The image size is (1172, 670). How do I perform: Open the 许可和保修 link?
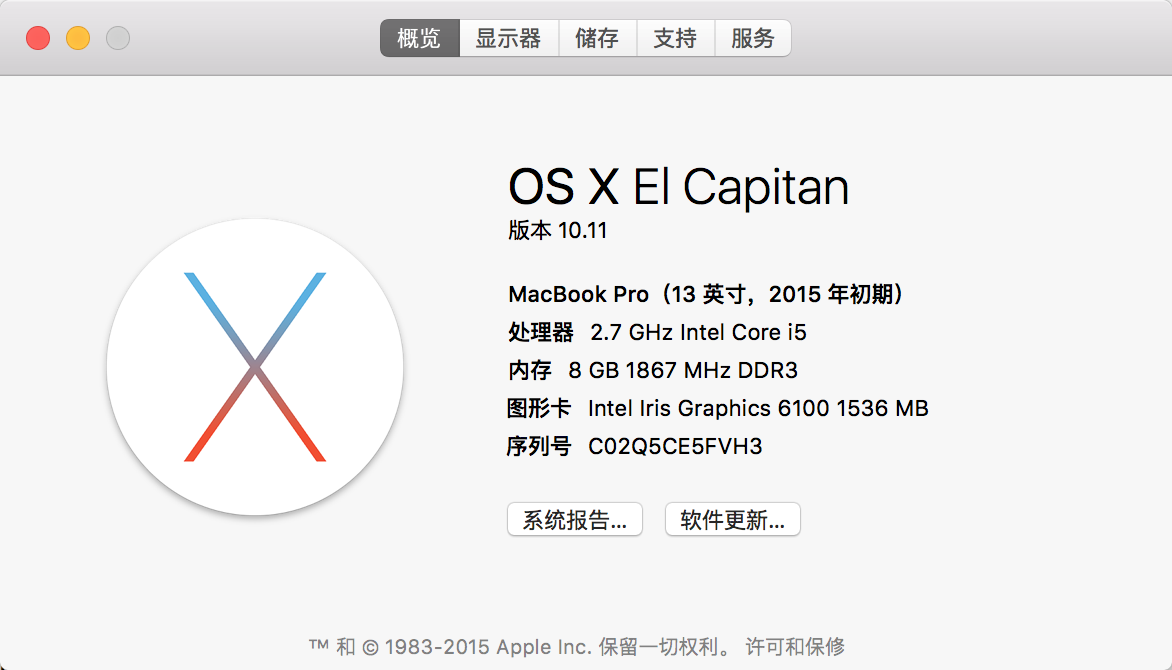pyautogui.click(x=795, y=647)
